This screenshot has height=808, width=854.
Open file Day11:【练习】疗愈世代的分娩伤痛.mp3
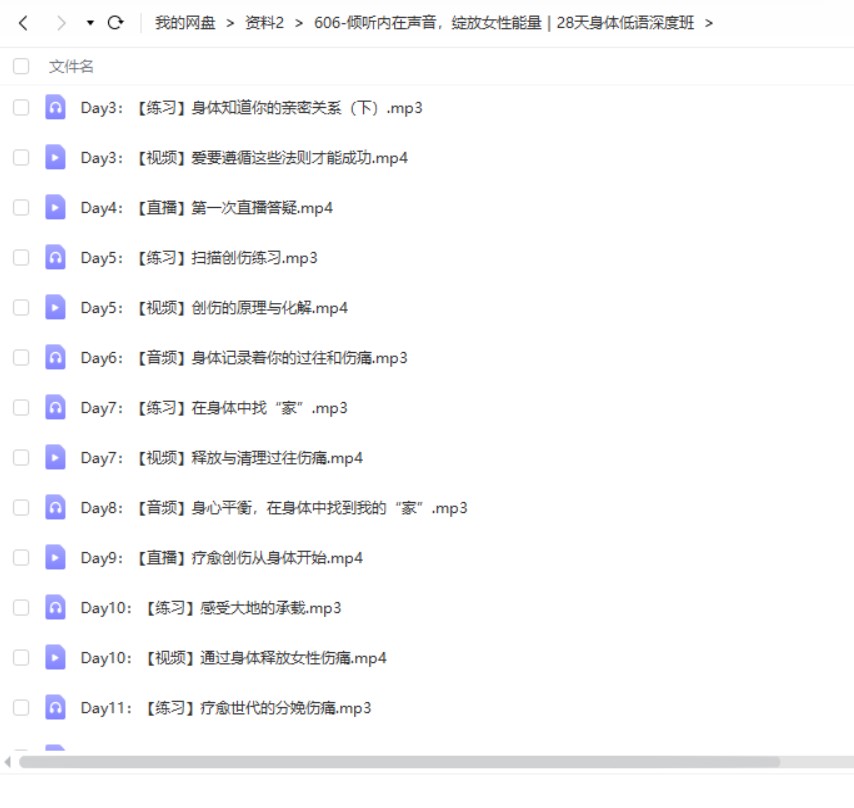click(x=226, y=708)
